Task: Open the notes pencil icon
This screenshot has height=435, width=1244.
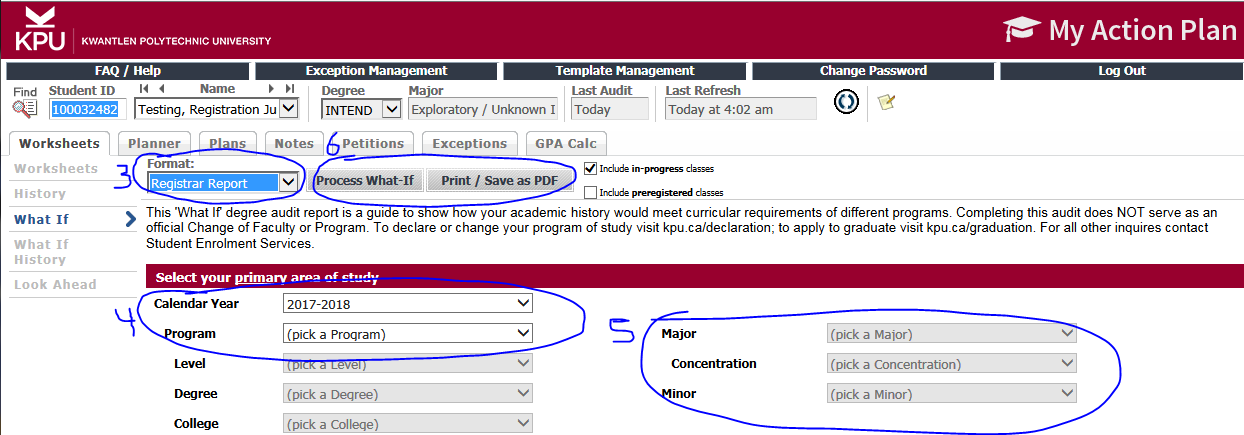Action: [886, 103]
